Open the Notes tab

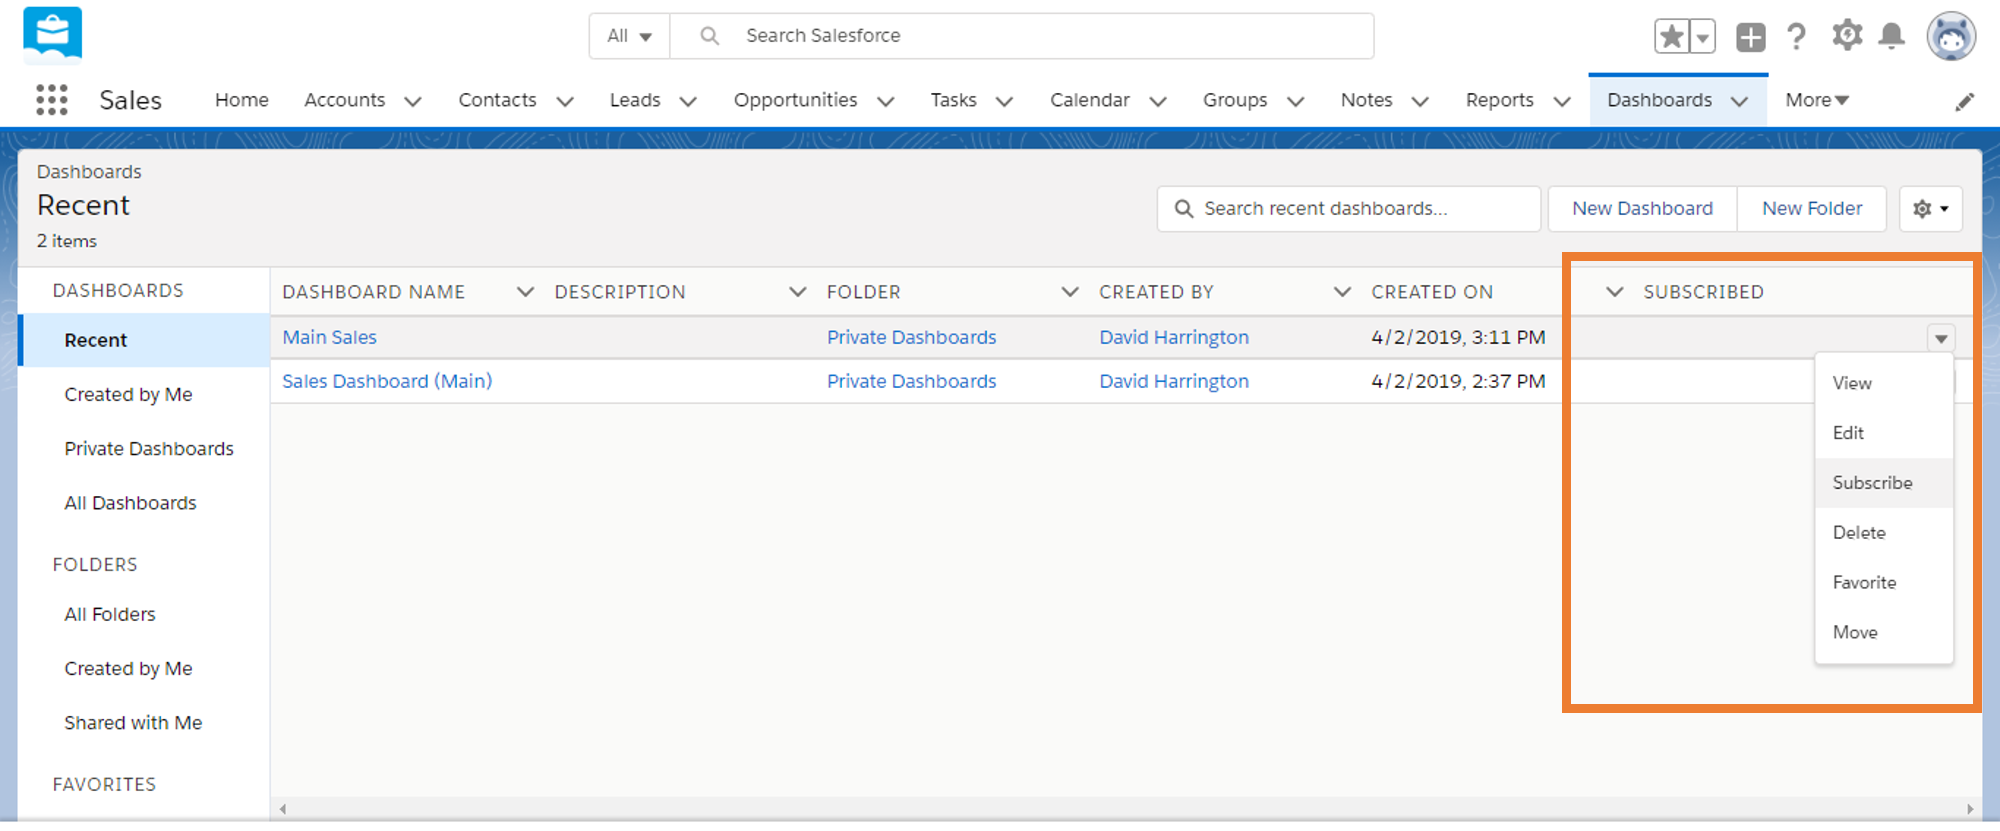click(x=1366, y=100)
